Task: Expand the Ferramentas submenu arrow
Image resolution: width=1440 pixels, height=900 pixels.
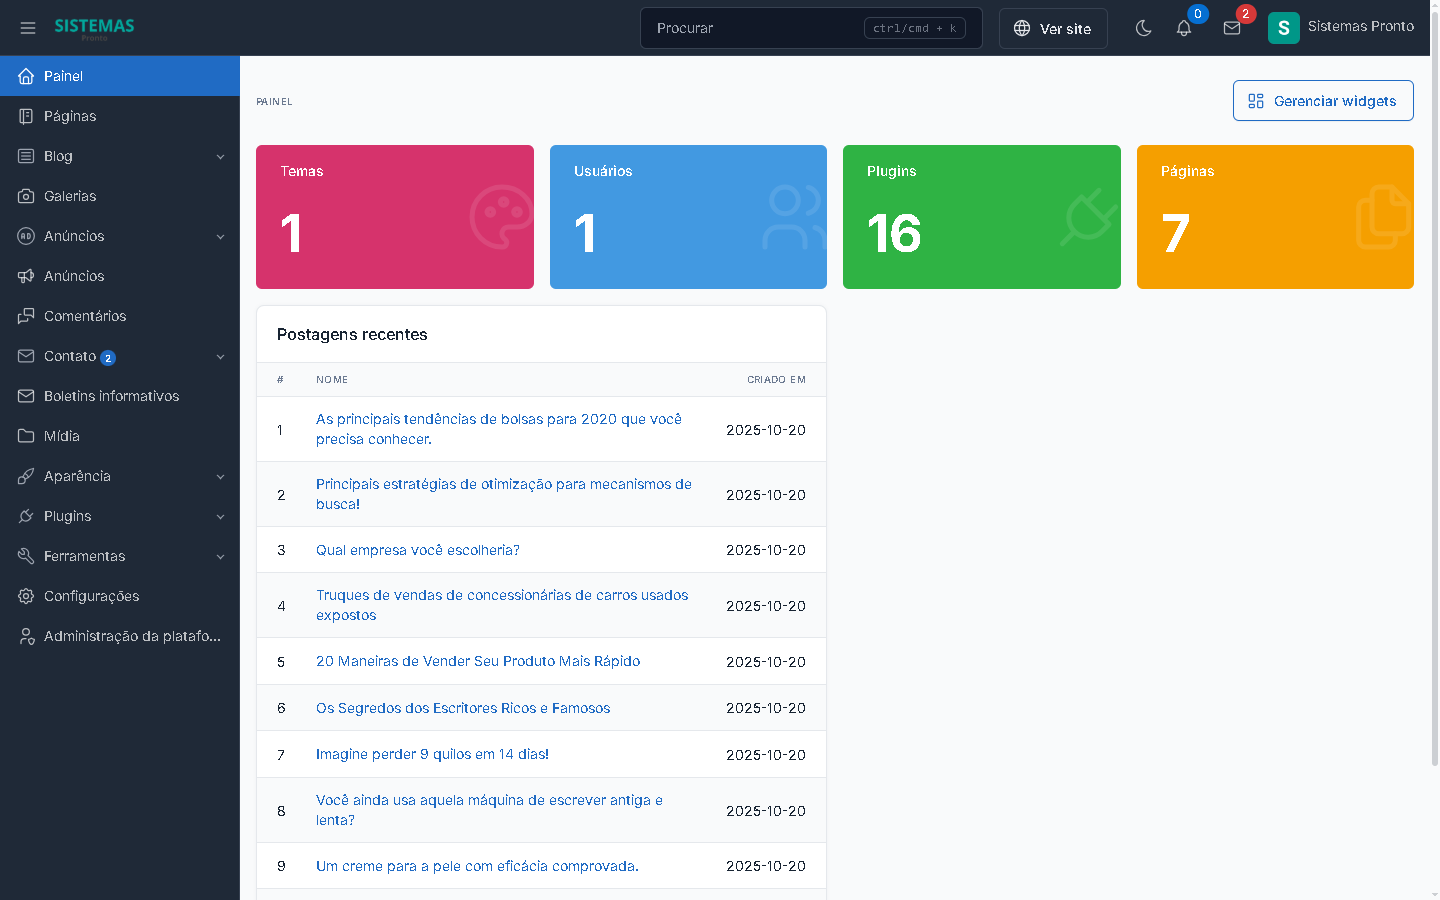Action: [220, 557]
